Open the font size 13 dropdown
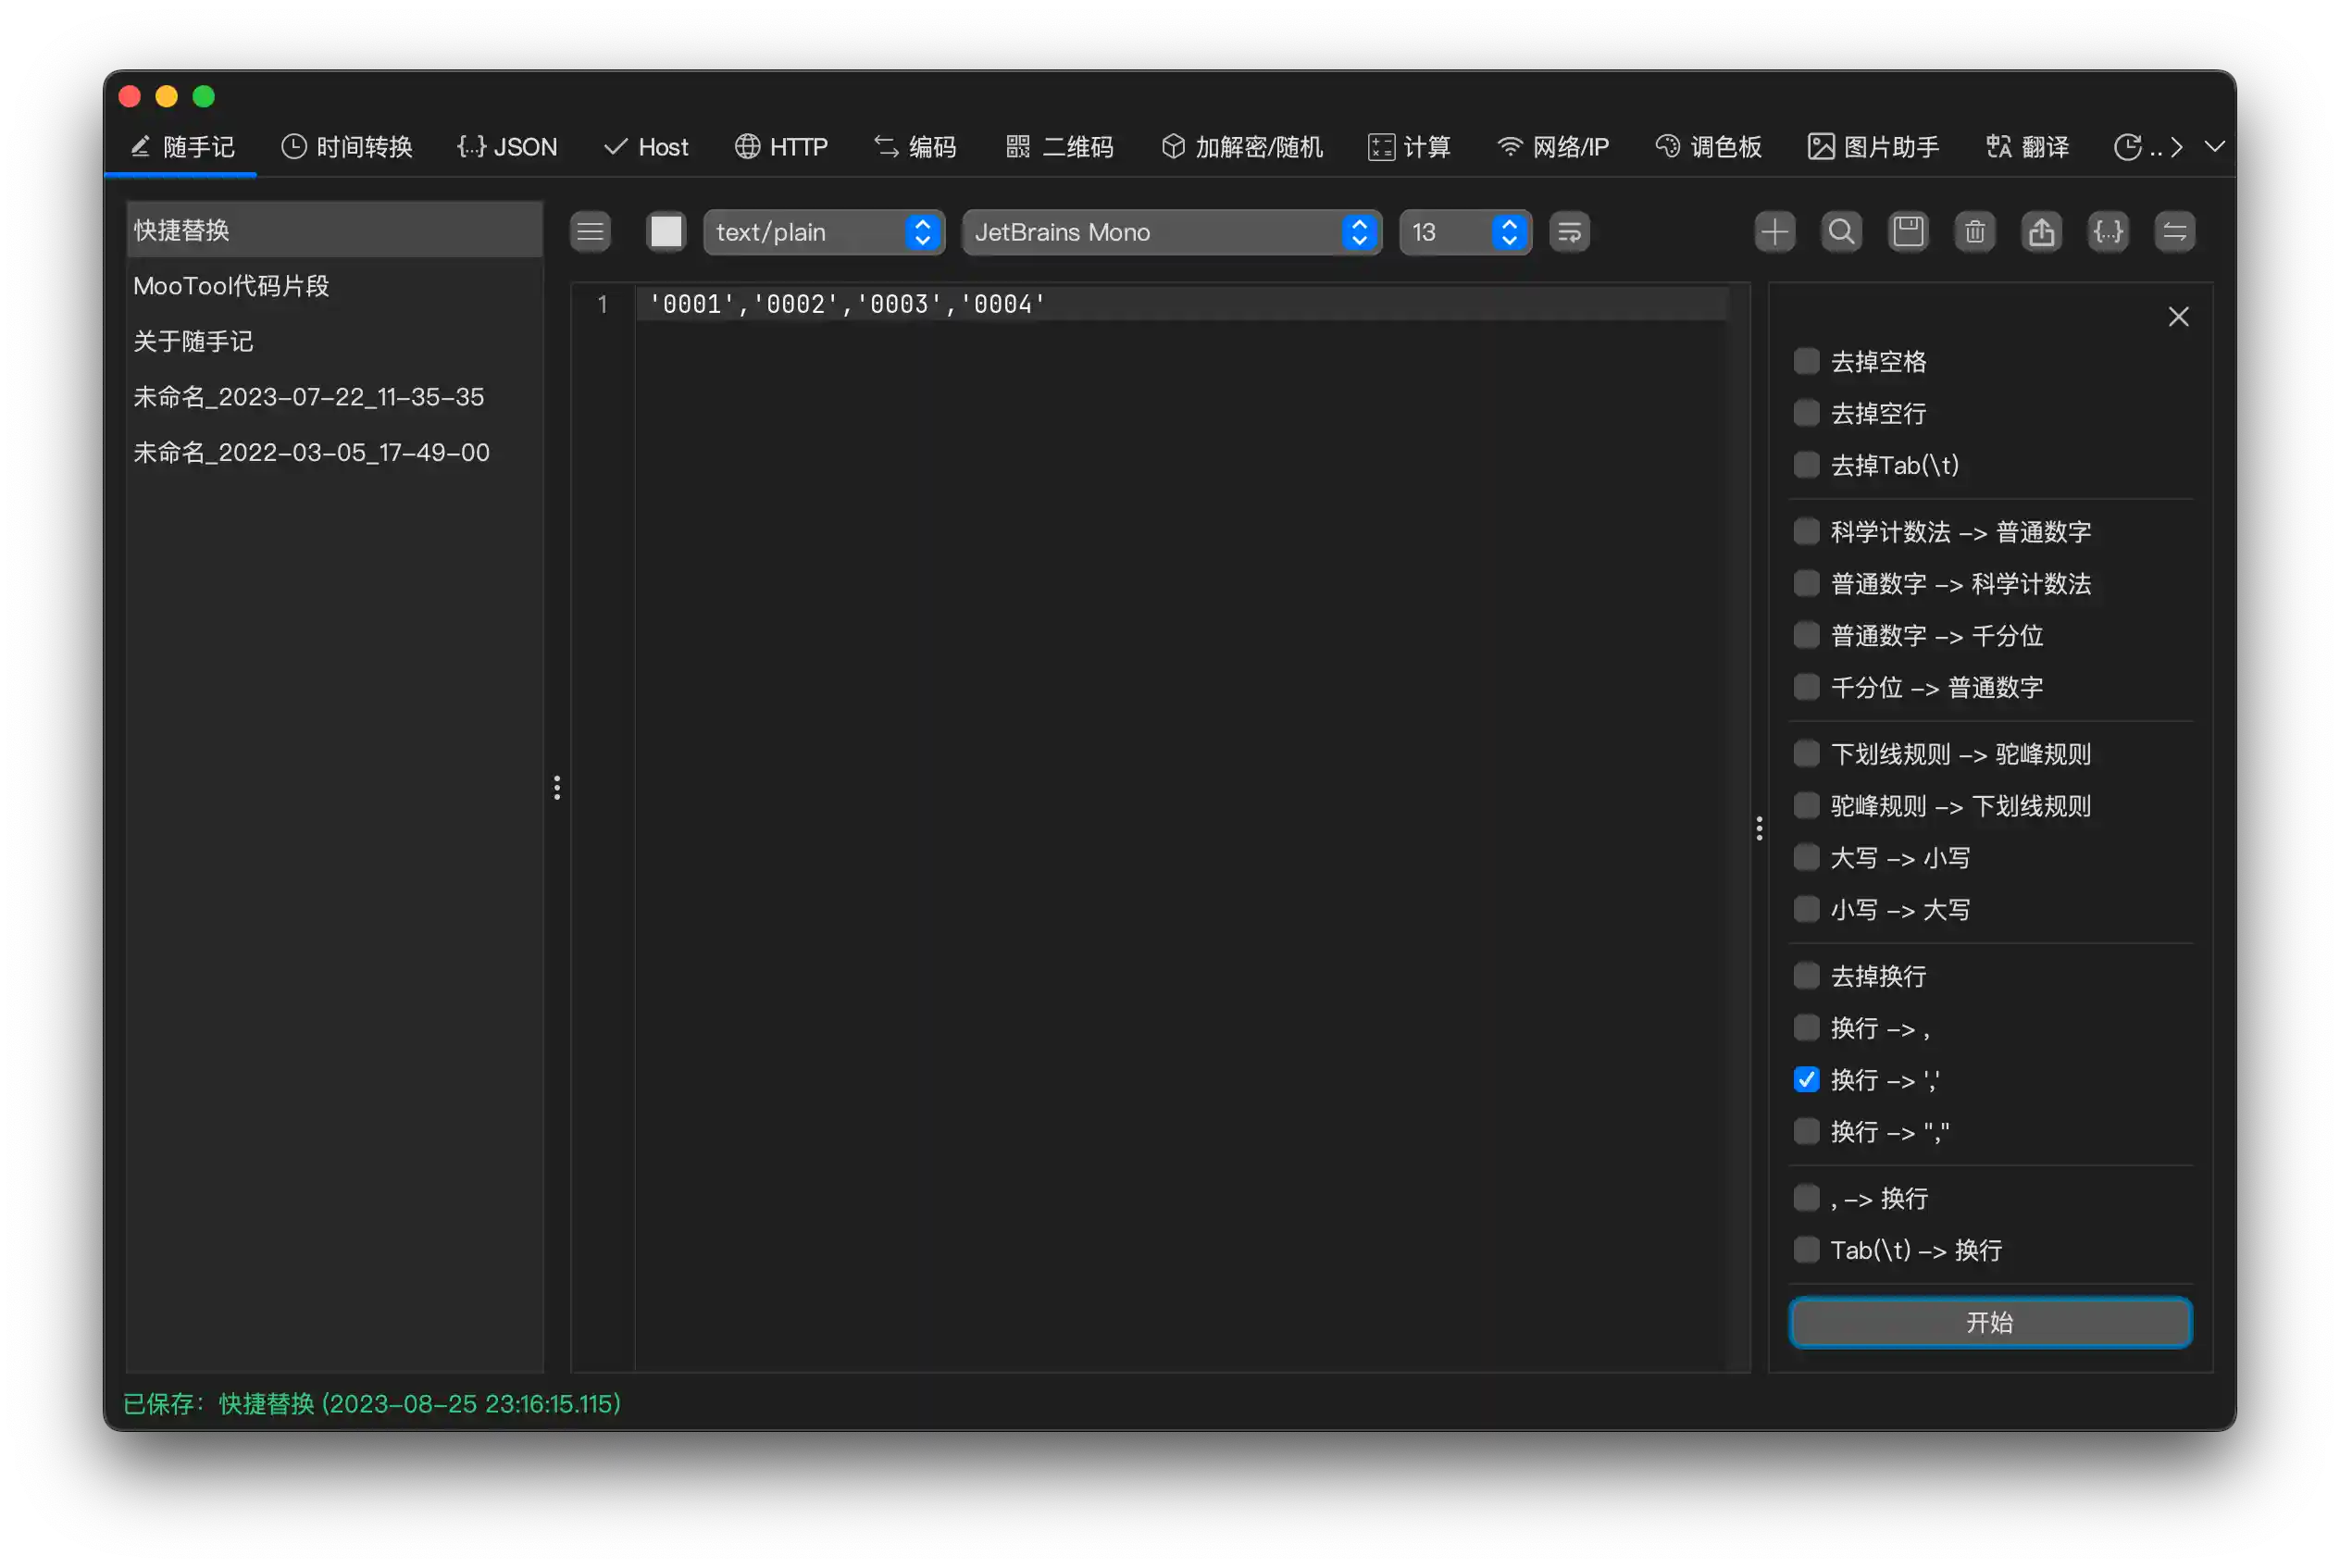This screenshot has width=2340, height=1568. (x=1464, y=232)
